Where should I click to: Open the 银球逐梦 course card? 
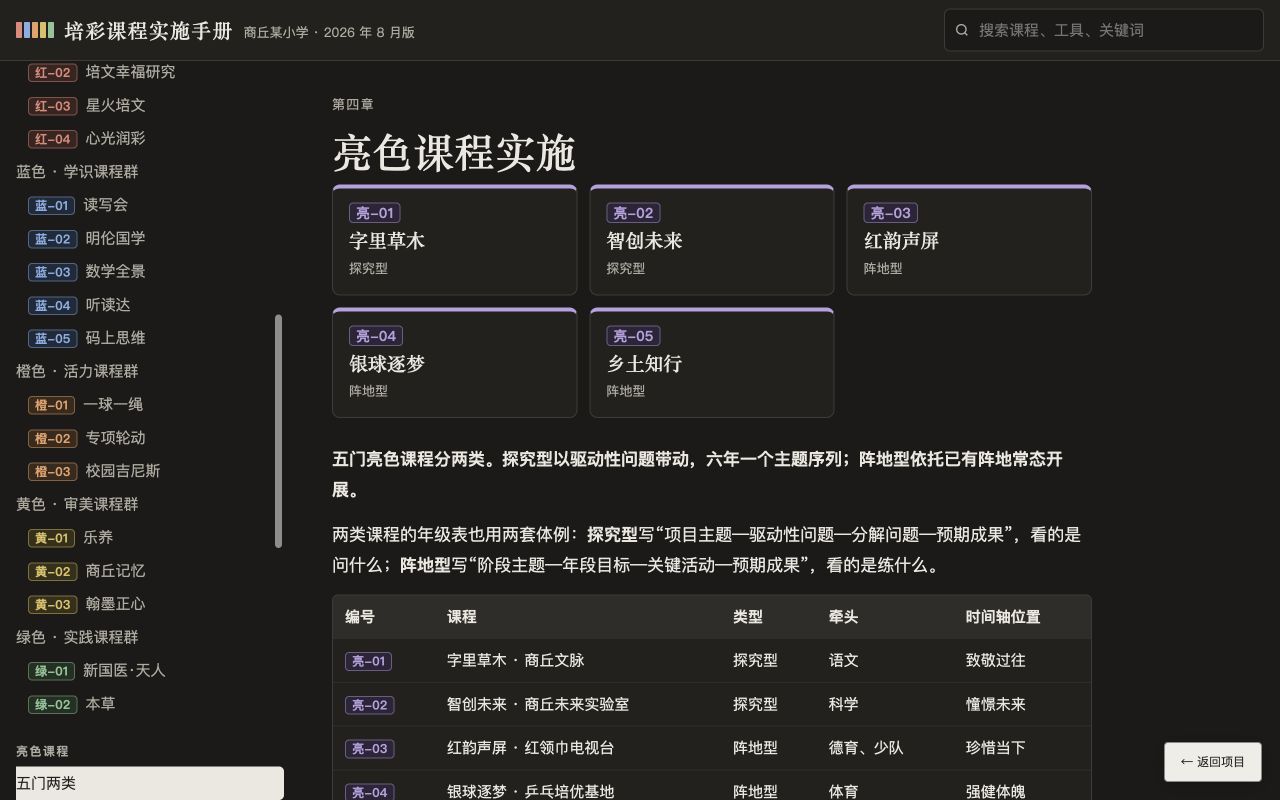(x=455, y=363)
